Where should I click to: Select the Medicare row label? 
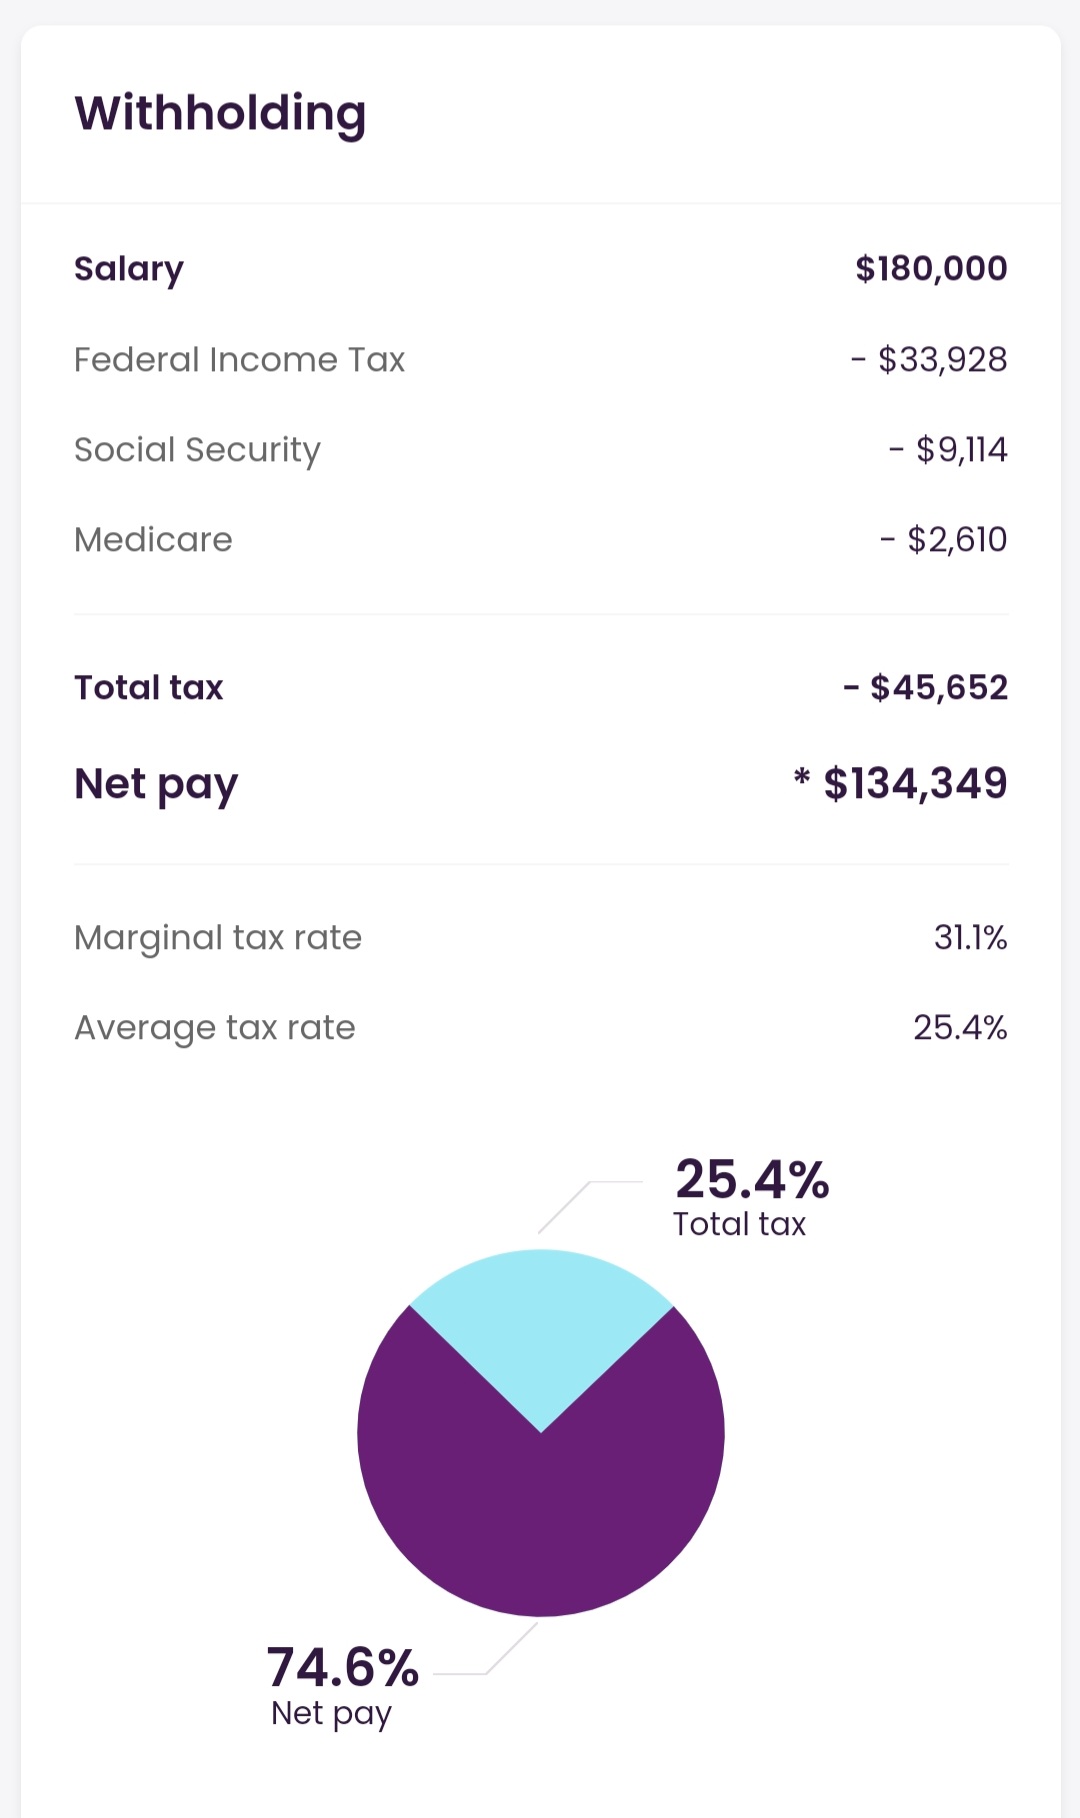(x=153, y=540)
